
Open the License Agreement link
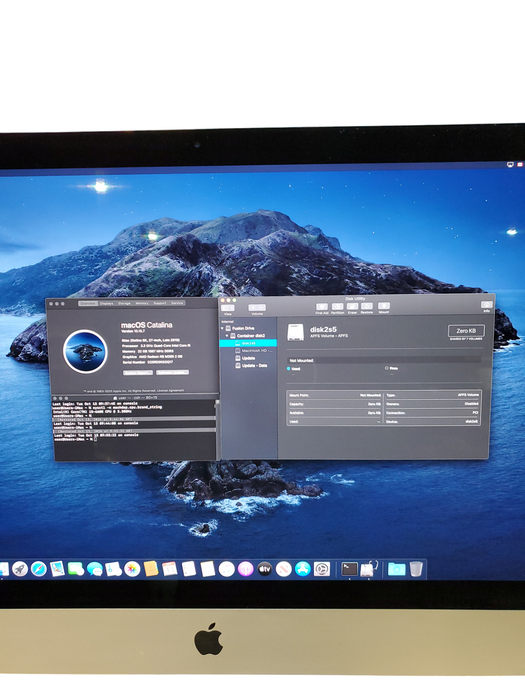[172, 390]
